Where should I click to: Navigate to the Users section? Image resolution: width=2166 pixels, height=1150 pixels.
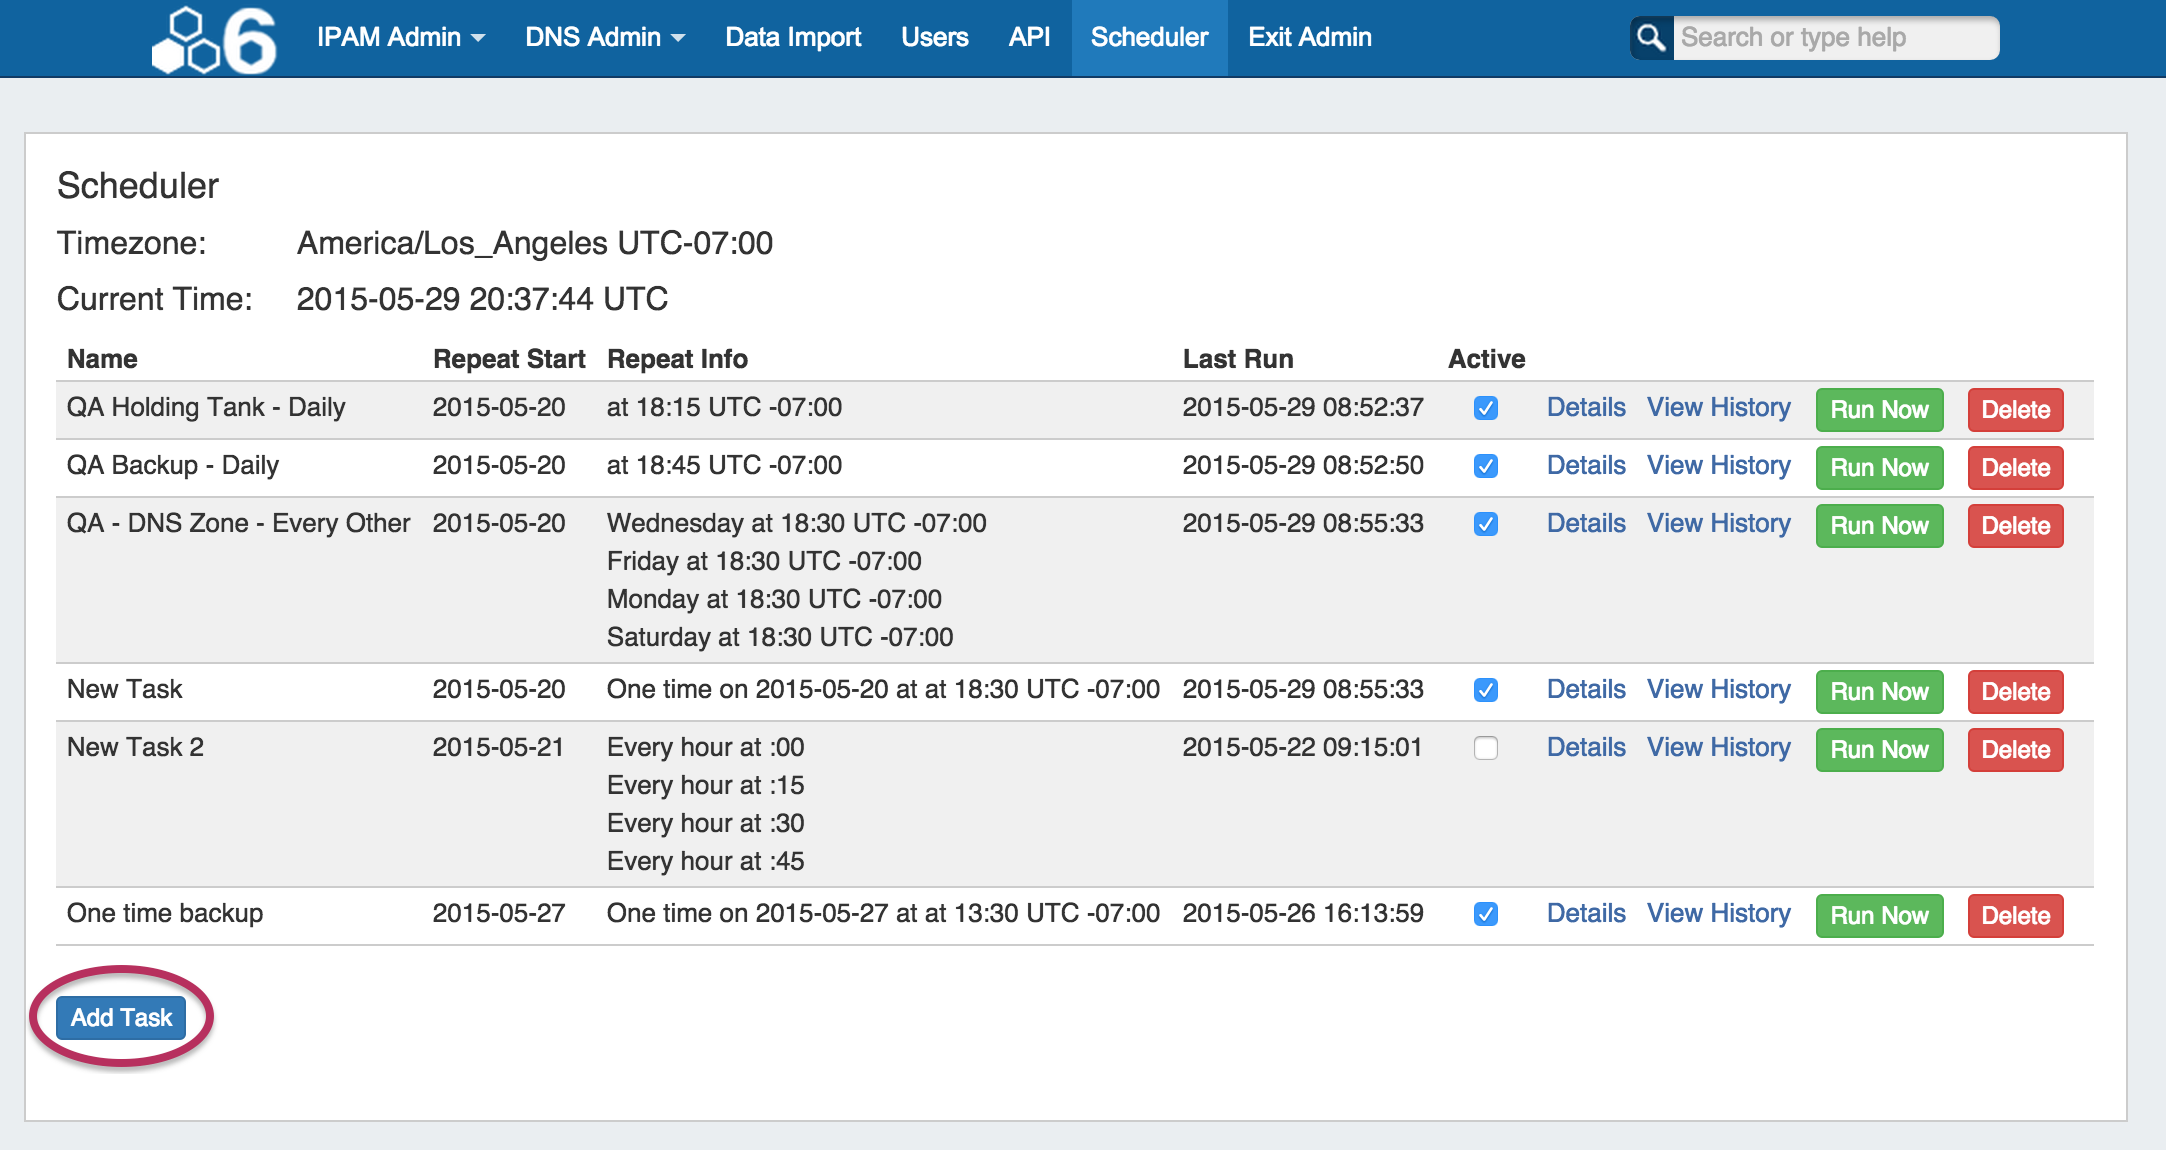point(934,37)
